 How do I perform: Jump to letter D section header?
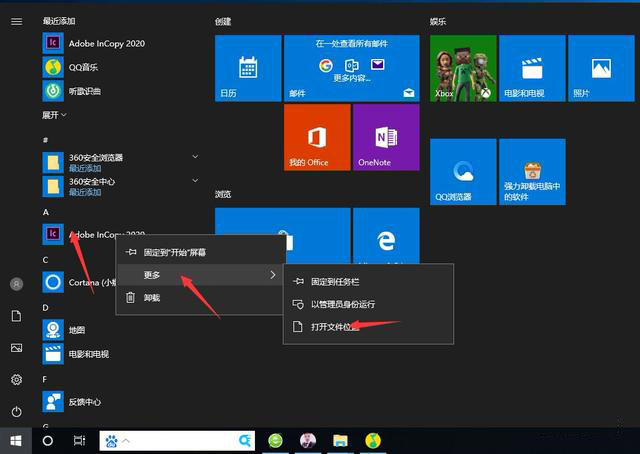coord(45,308)
